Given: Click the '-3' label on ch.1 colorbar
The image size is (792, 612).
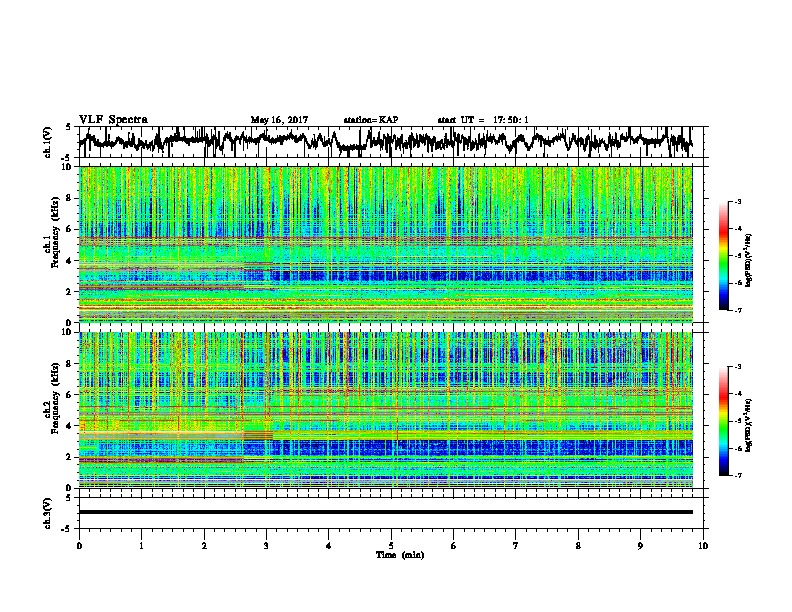Looking at the screenshot, I should [737, 201].
